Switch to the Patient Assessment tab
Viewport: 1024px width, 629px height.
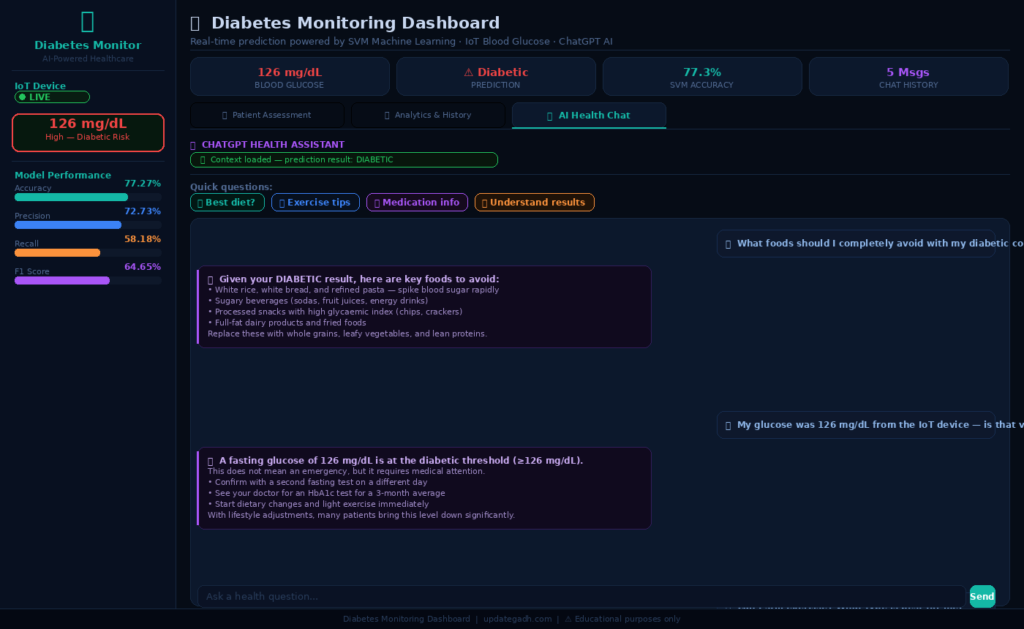point(268,115)
